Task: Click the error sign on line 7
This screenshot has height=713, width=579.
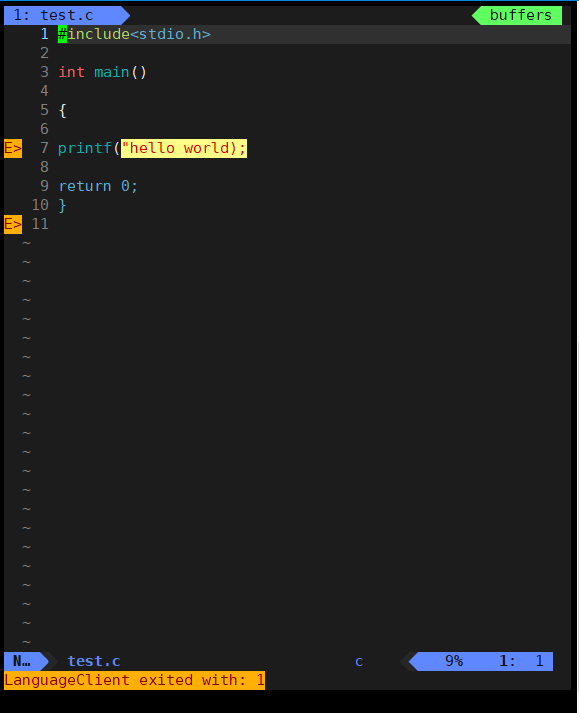Action: click(x=13, y=148)
